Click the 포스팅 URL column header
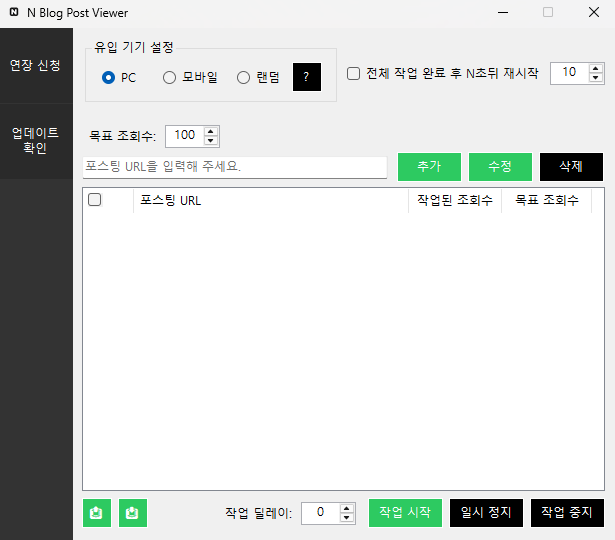 pos(271,200)
